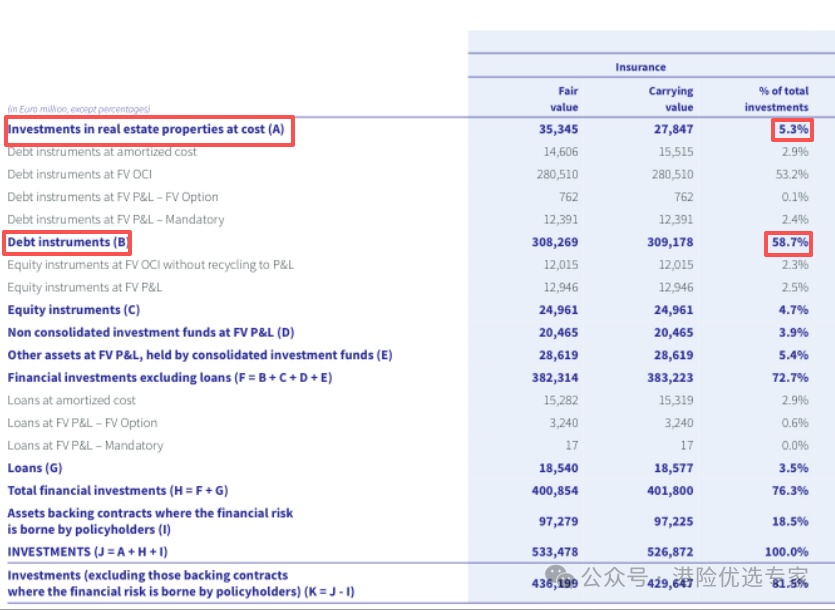Select the 18.5% percentage value

pyautogui.click(x=790, y=521)
